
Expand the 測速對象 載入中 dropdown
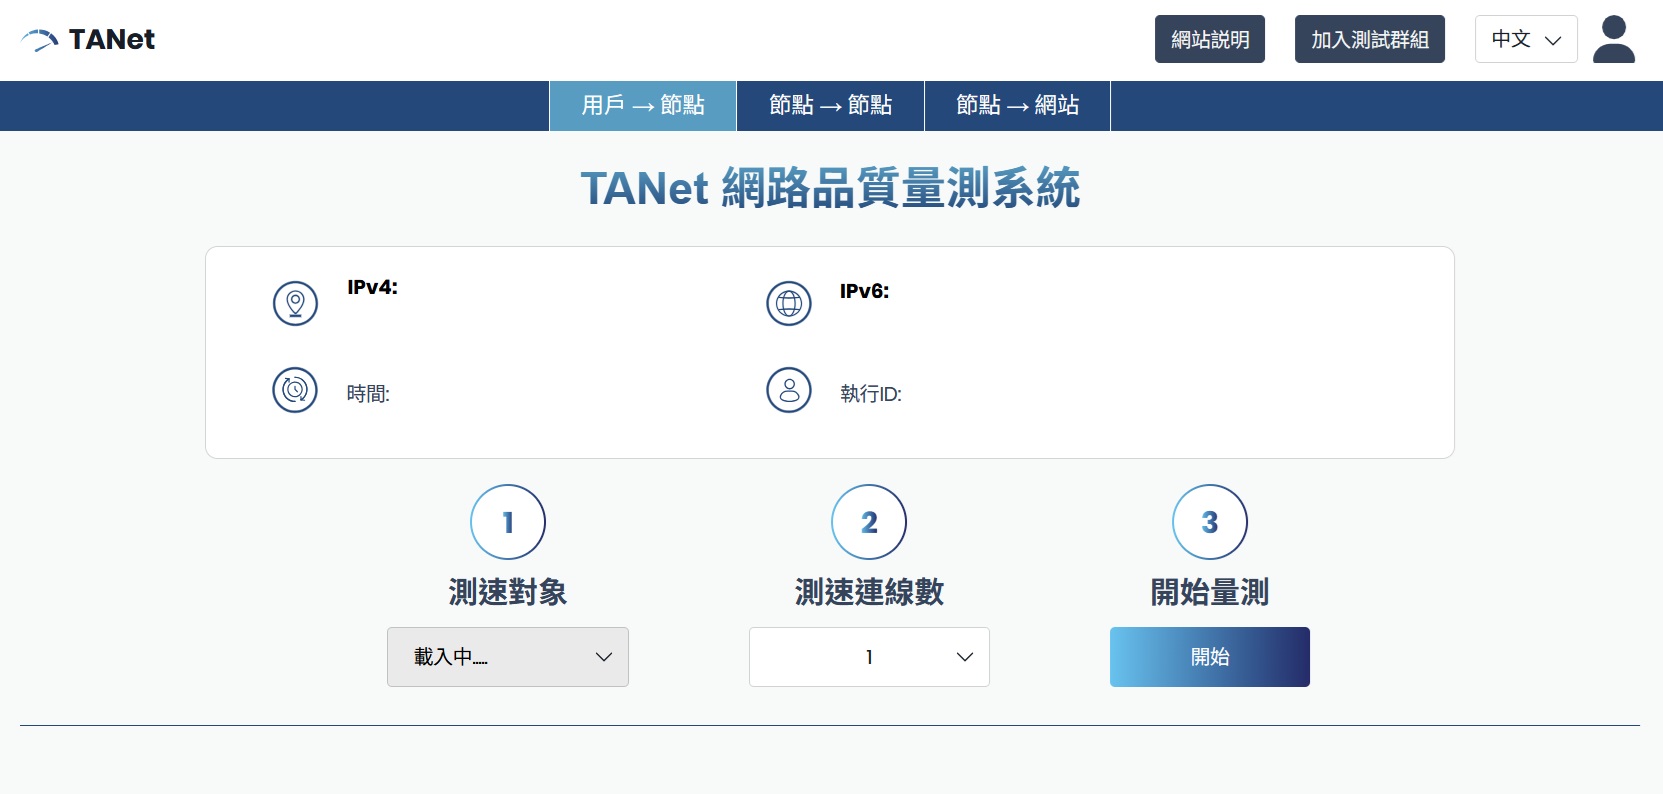point(508,657)
